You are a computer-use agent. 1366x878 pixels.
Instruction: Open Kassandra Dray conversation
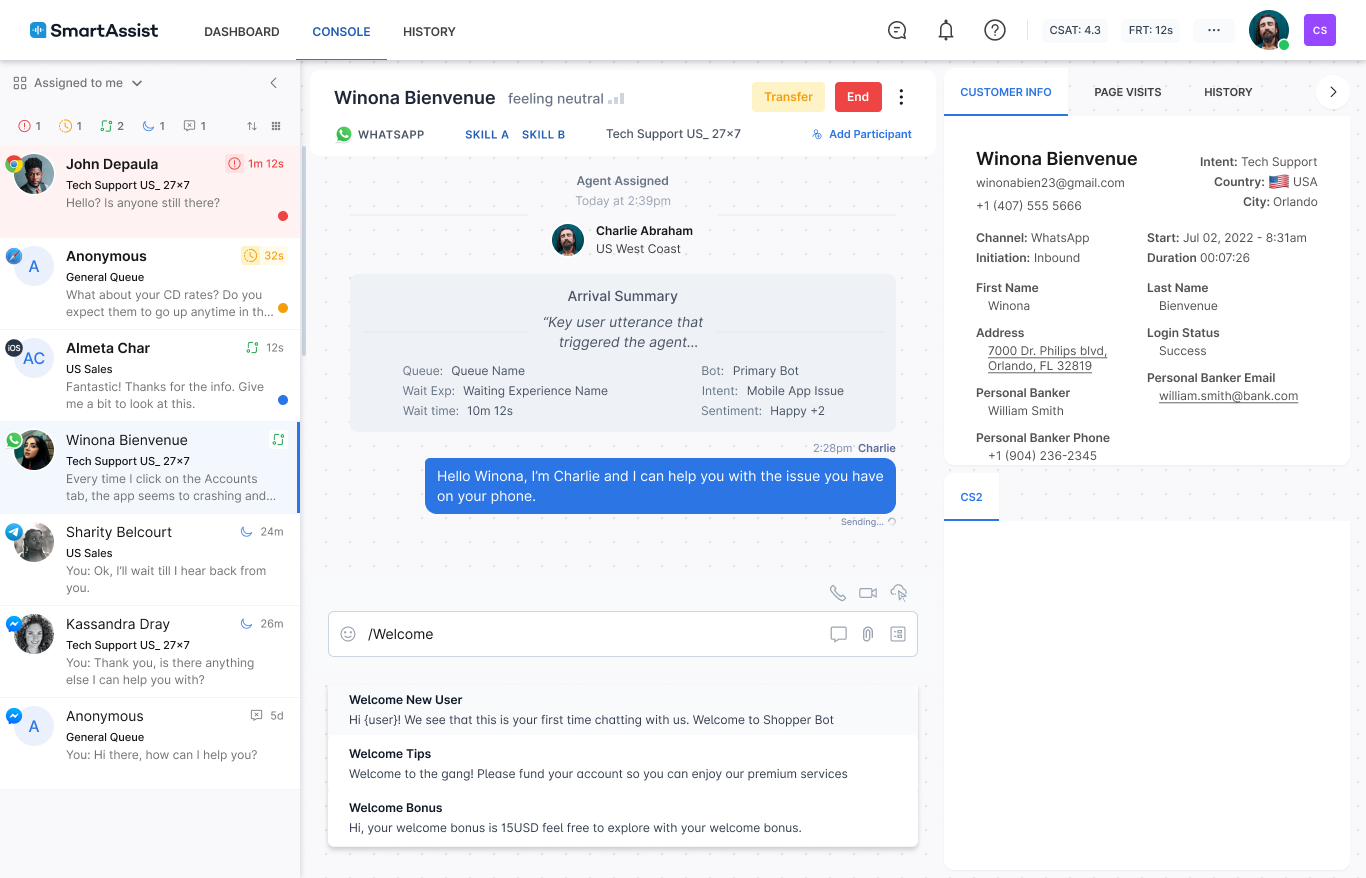coord(150,652)
